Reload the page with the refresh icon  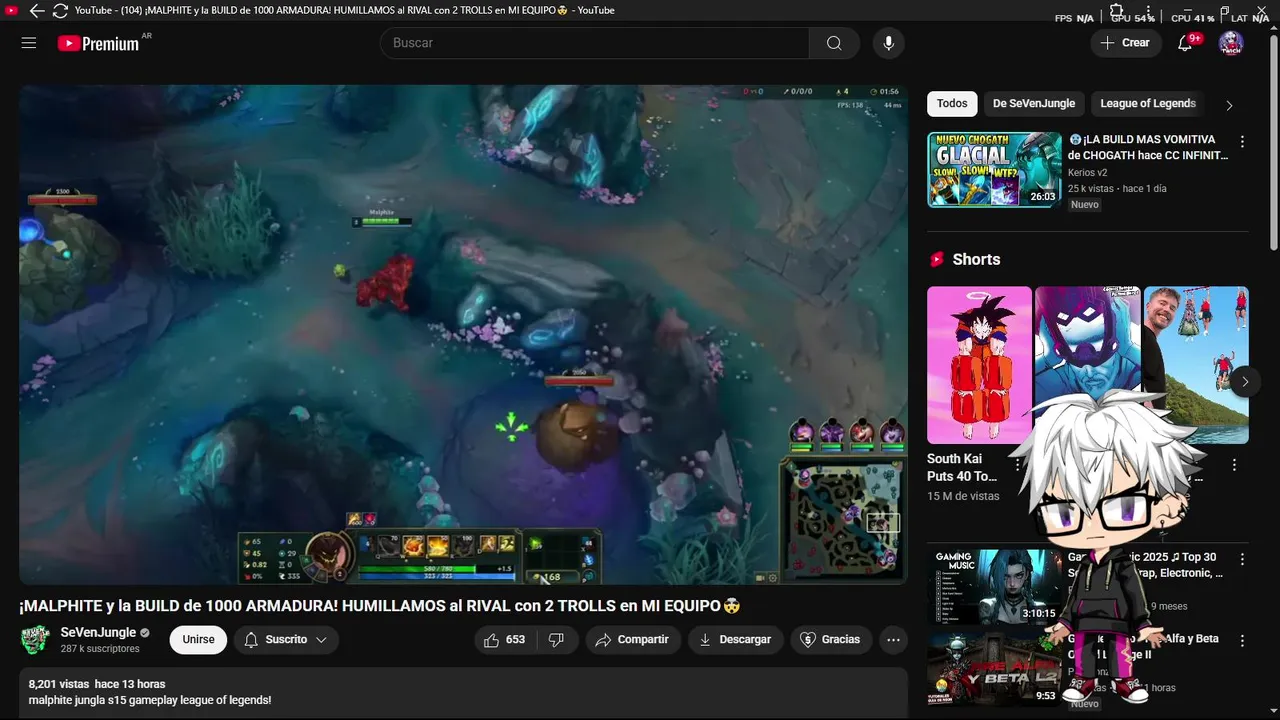click(x=60, y=10)
